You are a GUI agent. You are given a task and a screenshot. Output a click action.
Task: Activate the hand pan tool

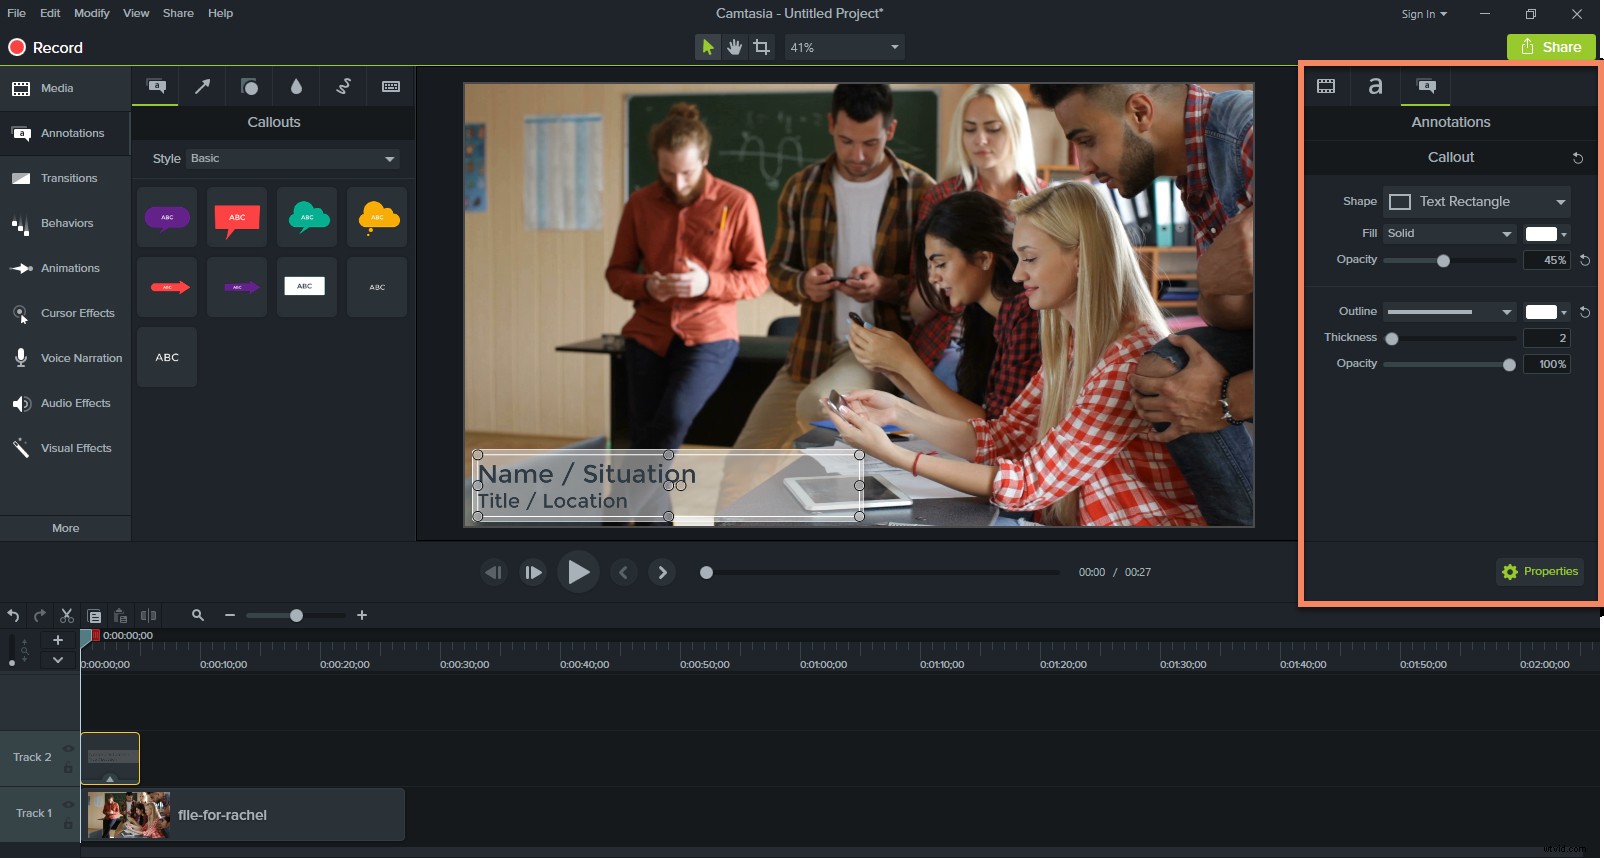tap(734, 47)
